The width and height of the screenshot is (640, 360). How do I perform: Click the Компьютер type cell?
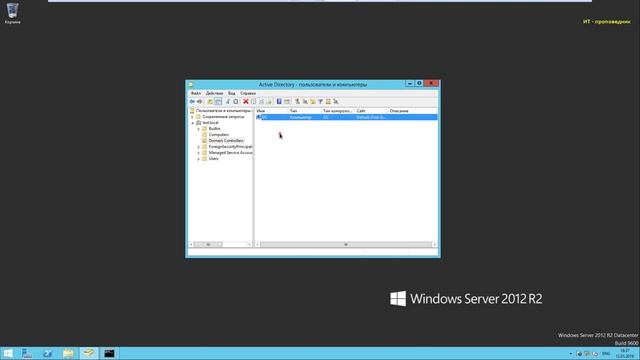coord(300,117)
